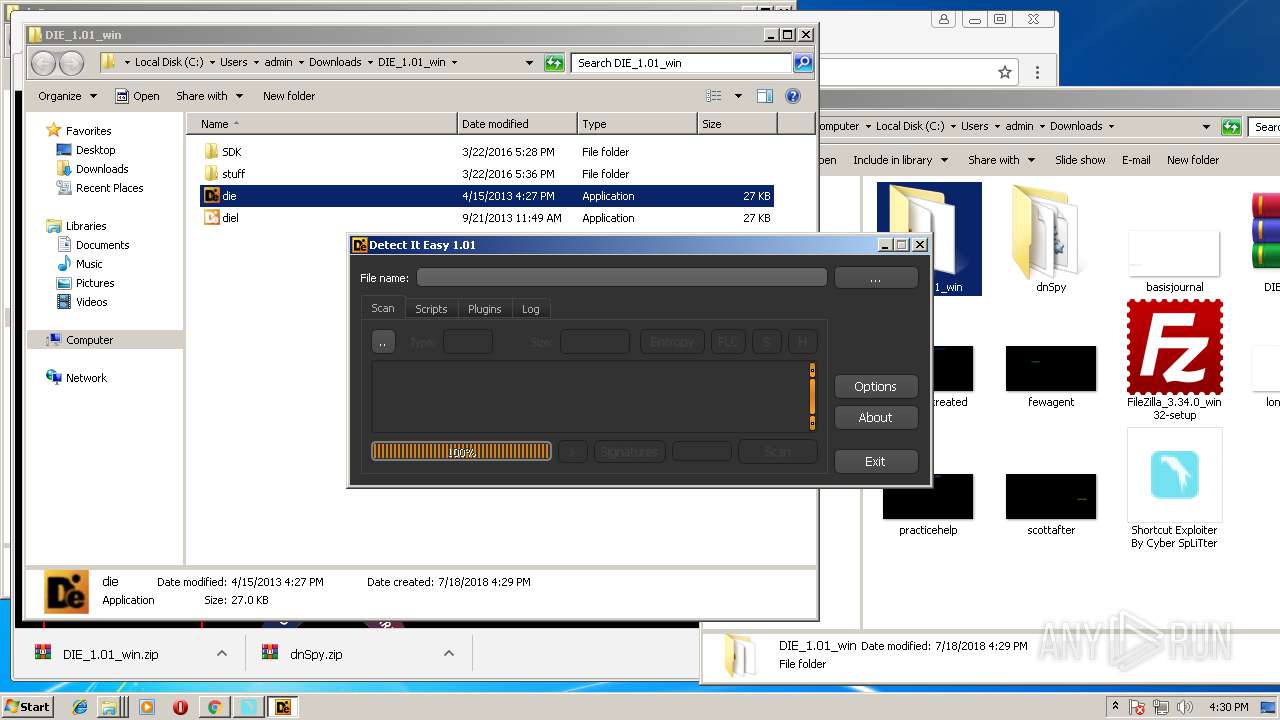Select Network in navigation pane
This screenshot has height=720, width=1280.
[86, 378]
